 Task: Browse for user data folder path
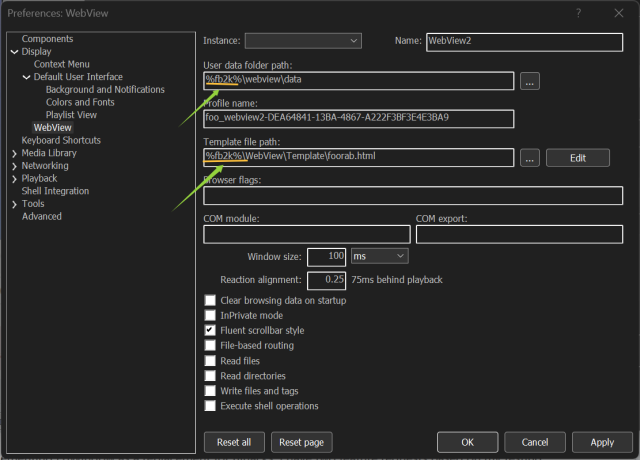530,81
